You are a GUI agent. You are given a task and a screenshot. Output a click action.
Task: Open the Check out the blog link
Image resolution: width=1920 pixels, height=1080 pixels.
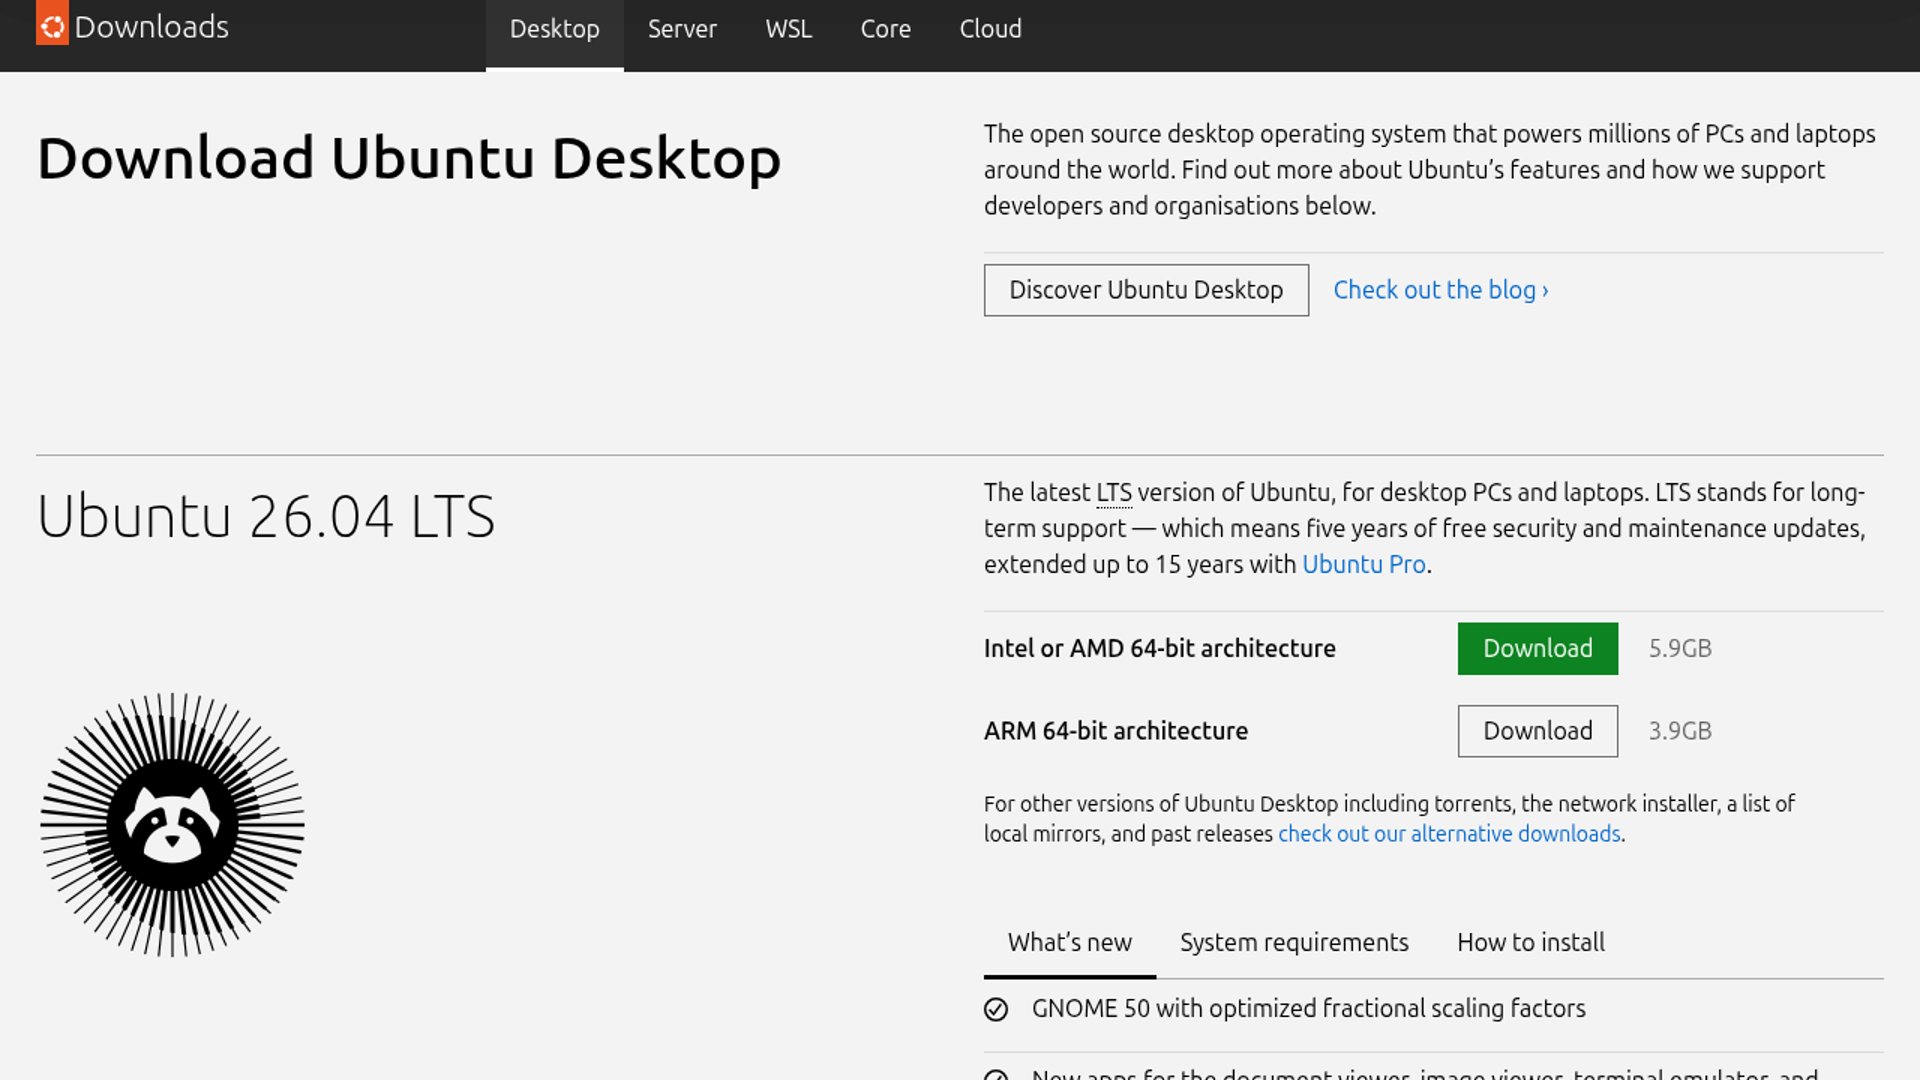[x=1440, y=290]
